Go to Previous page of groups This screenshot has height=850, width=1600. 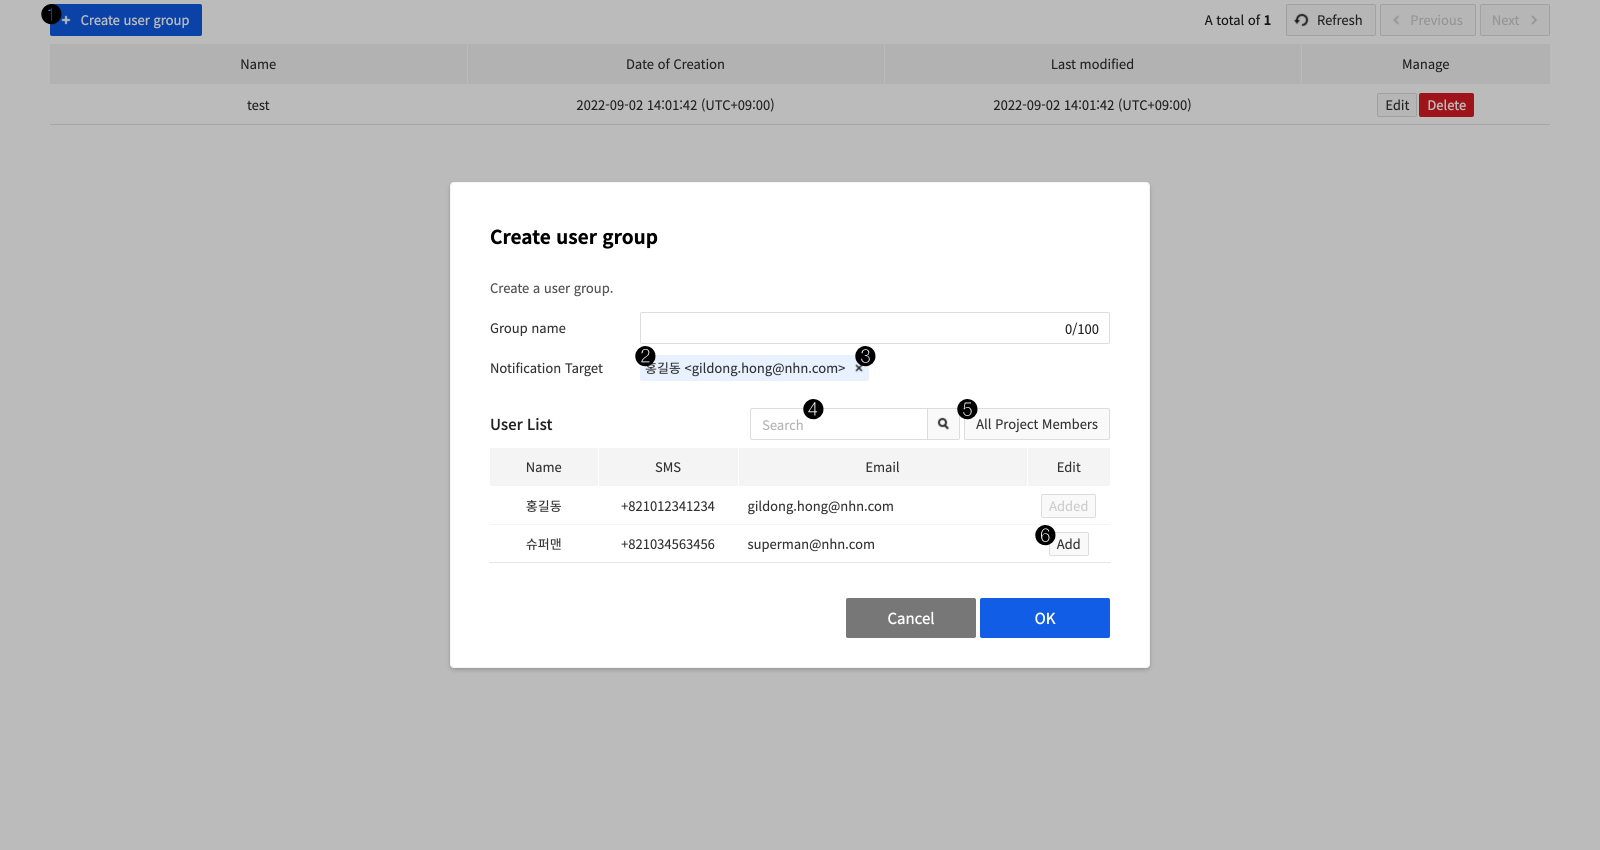coord(1427,20)
